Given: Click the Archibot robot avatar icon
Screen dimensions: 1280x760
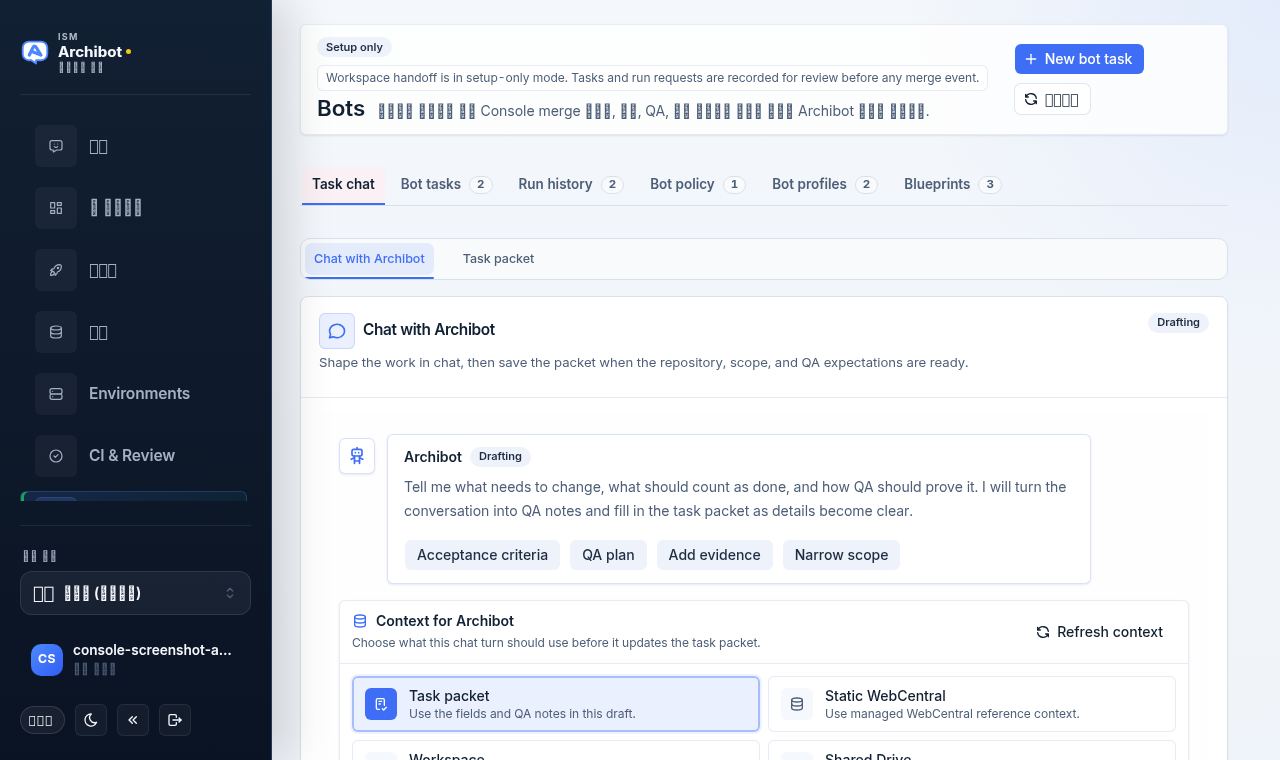Looking at the screenshot, I should [x=357, y=456].
